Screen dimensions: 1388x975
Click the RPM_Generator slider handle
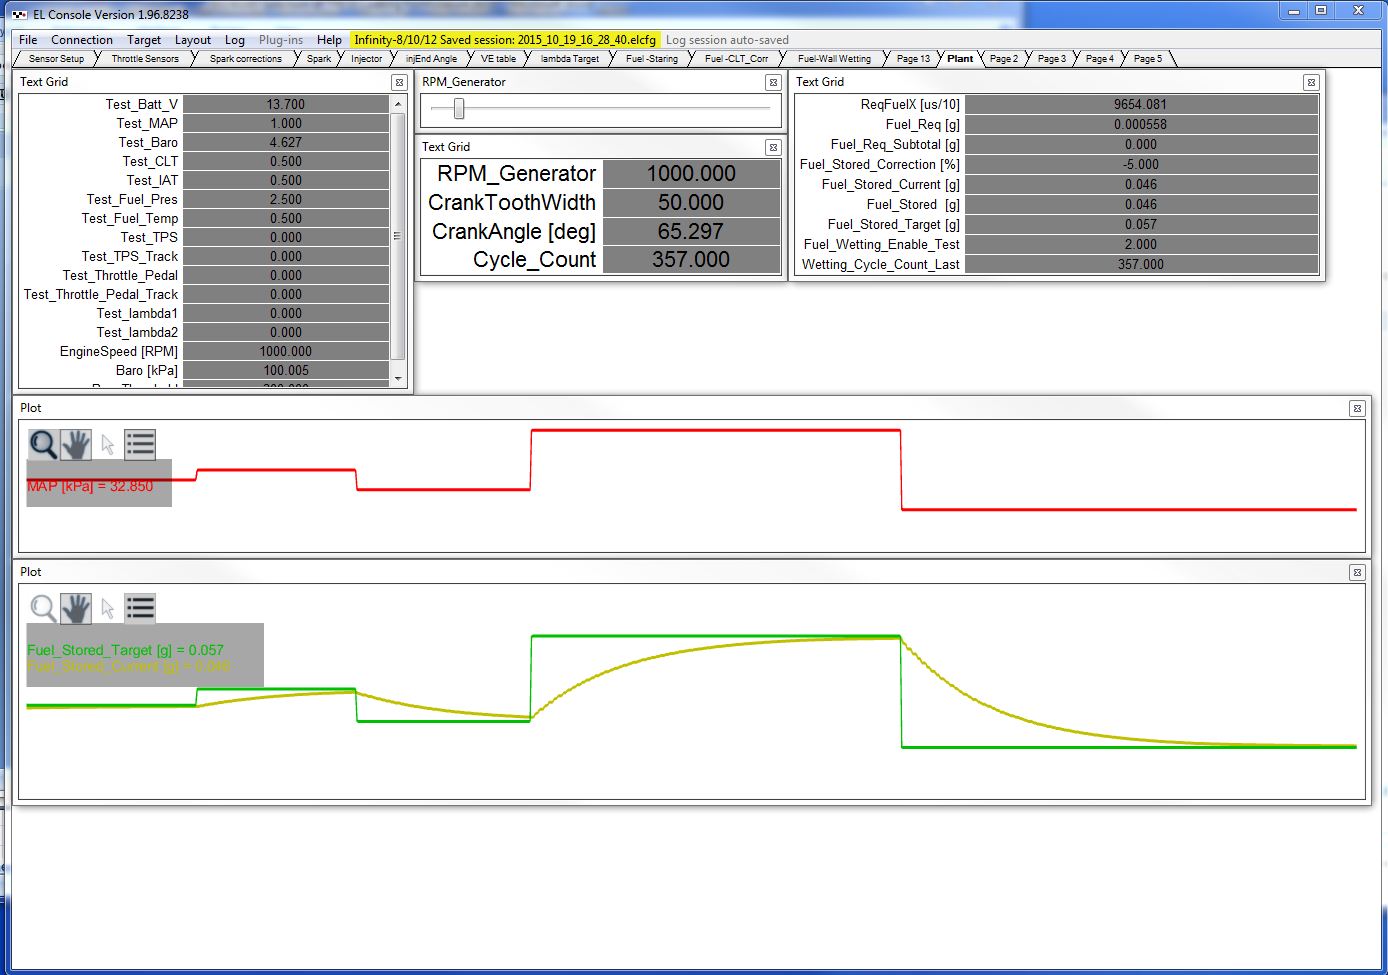459,108
